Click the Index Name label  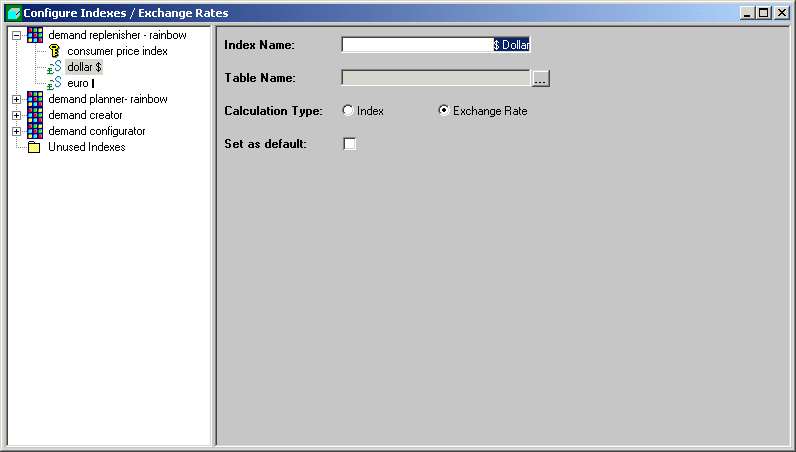click(259, 45)
